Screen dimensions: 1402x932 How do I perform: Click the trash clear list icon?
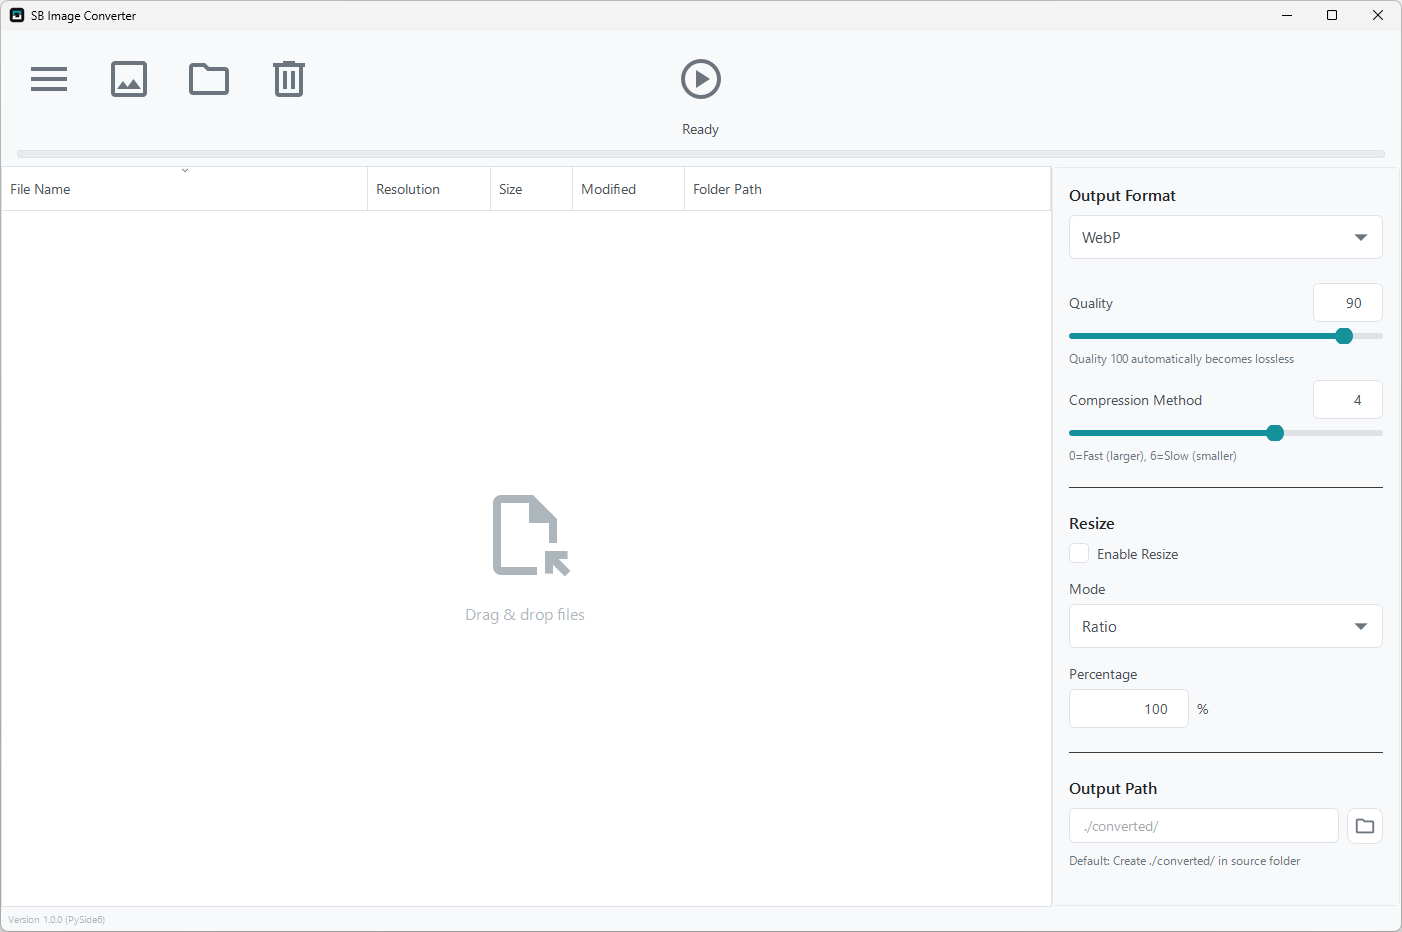coord(289,79)
